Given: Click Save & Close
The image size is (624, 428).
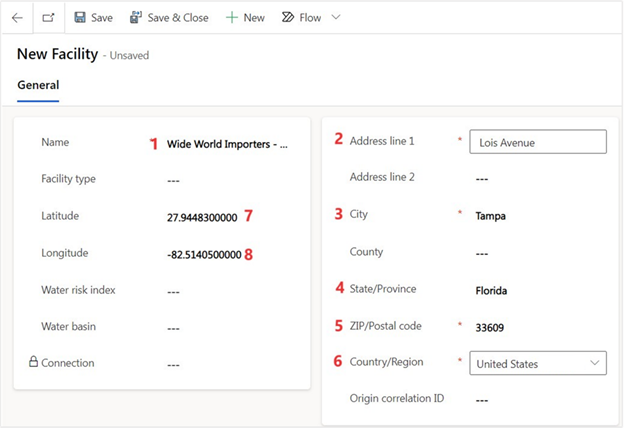Looking at the screenshot, I should [x=169, y=18].
